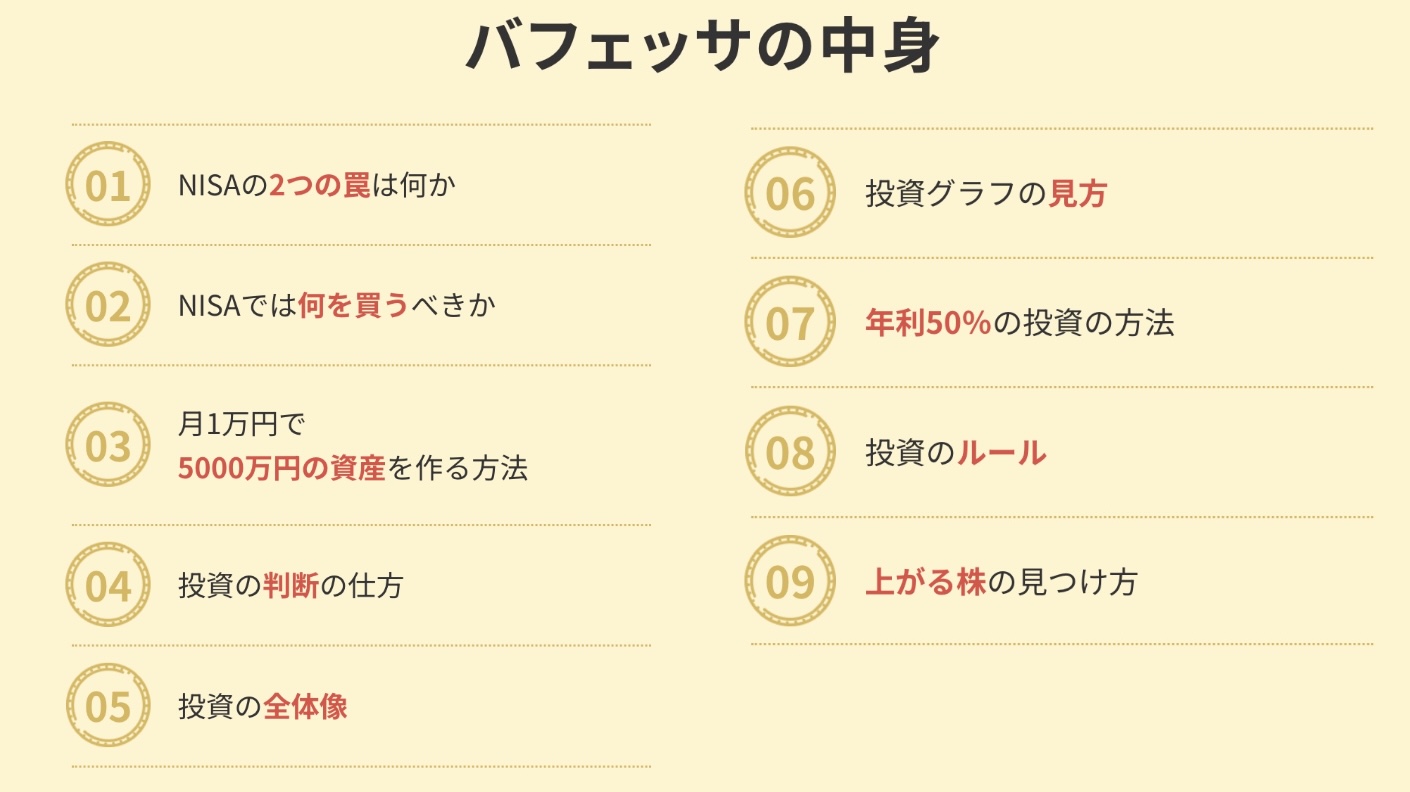Open the '投資グラフの見方' item
The height and width of the screenshot is (792, 1410).
coord(985,194)
